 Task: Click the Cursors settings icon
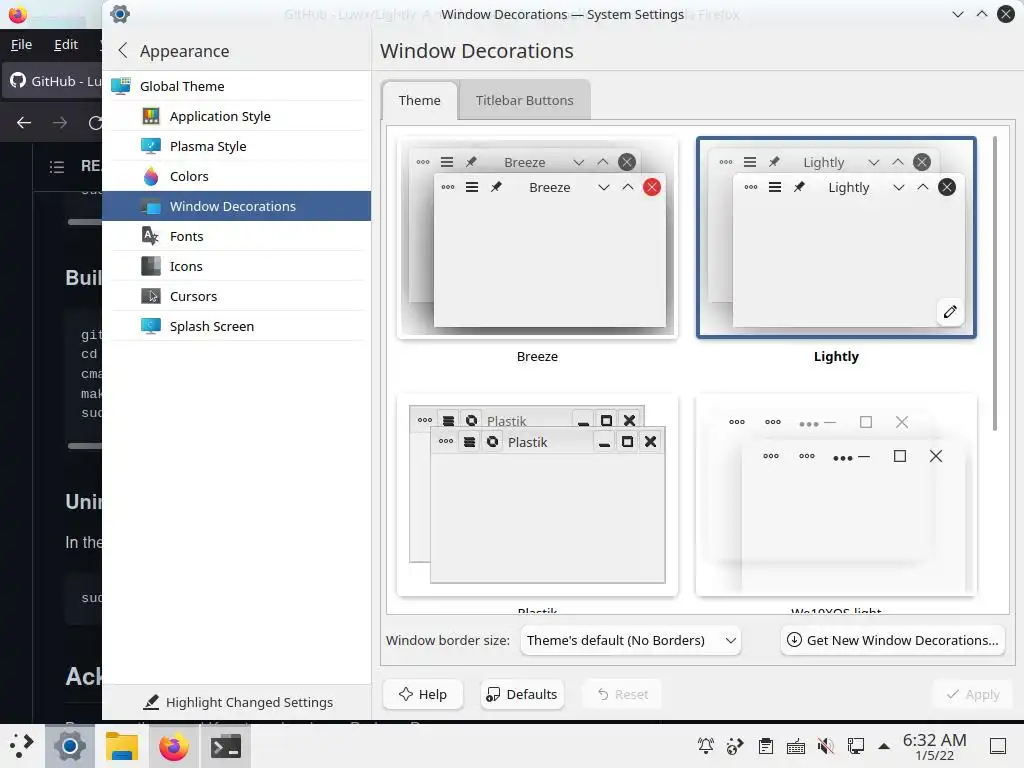tap(151, 296)
